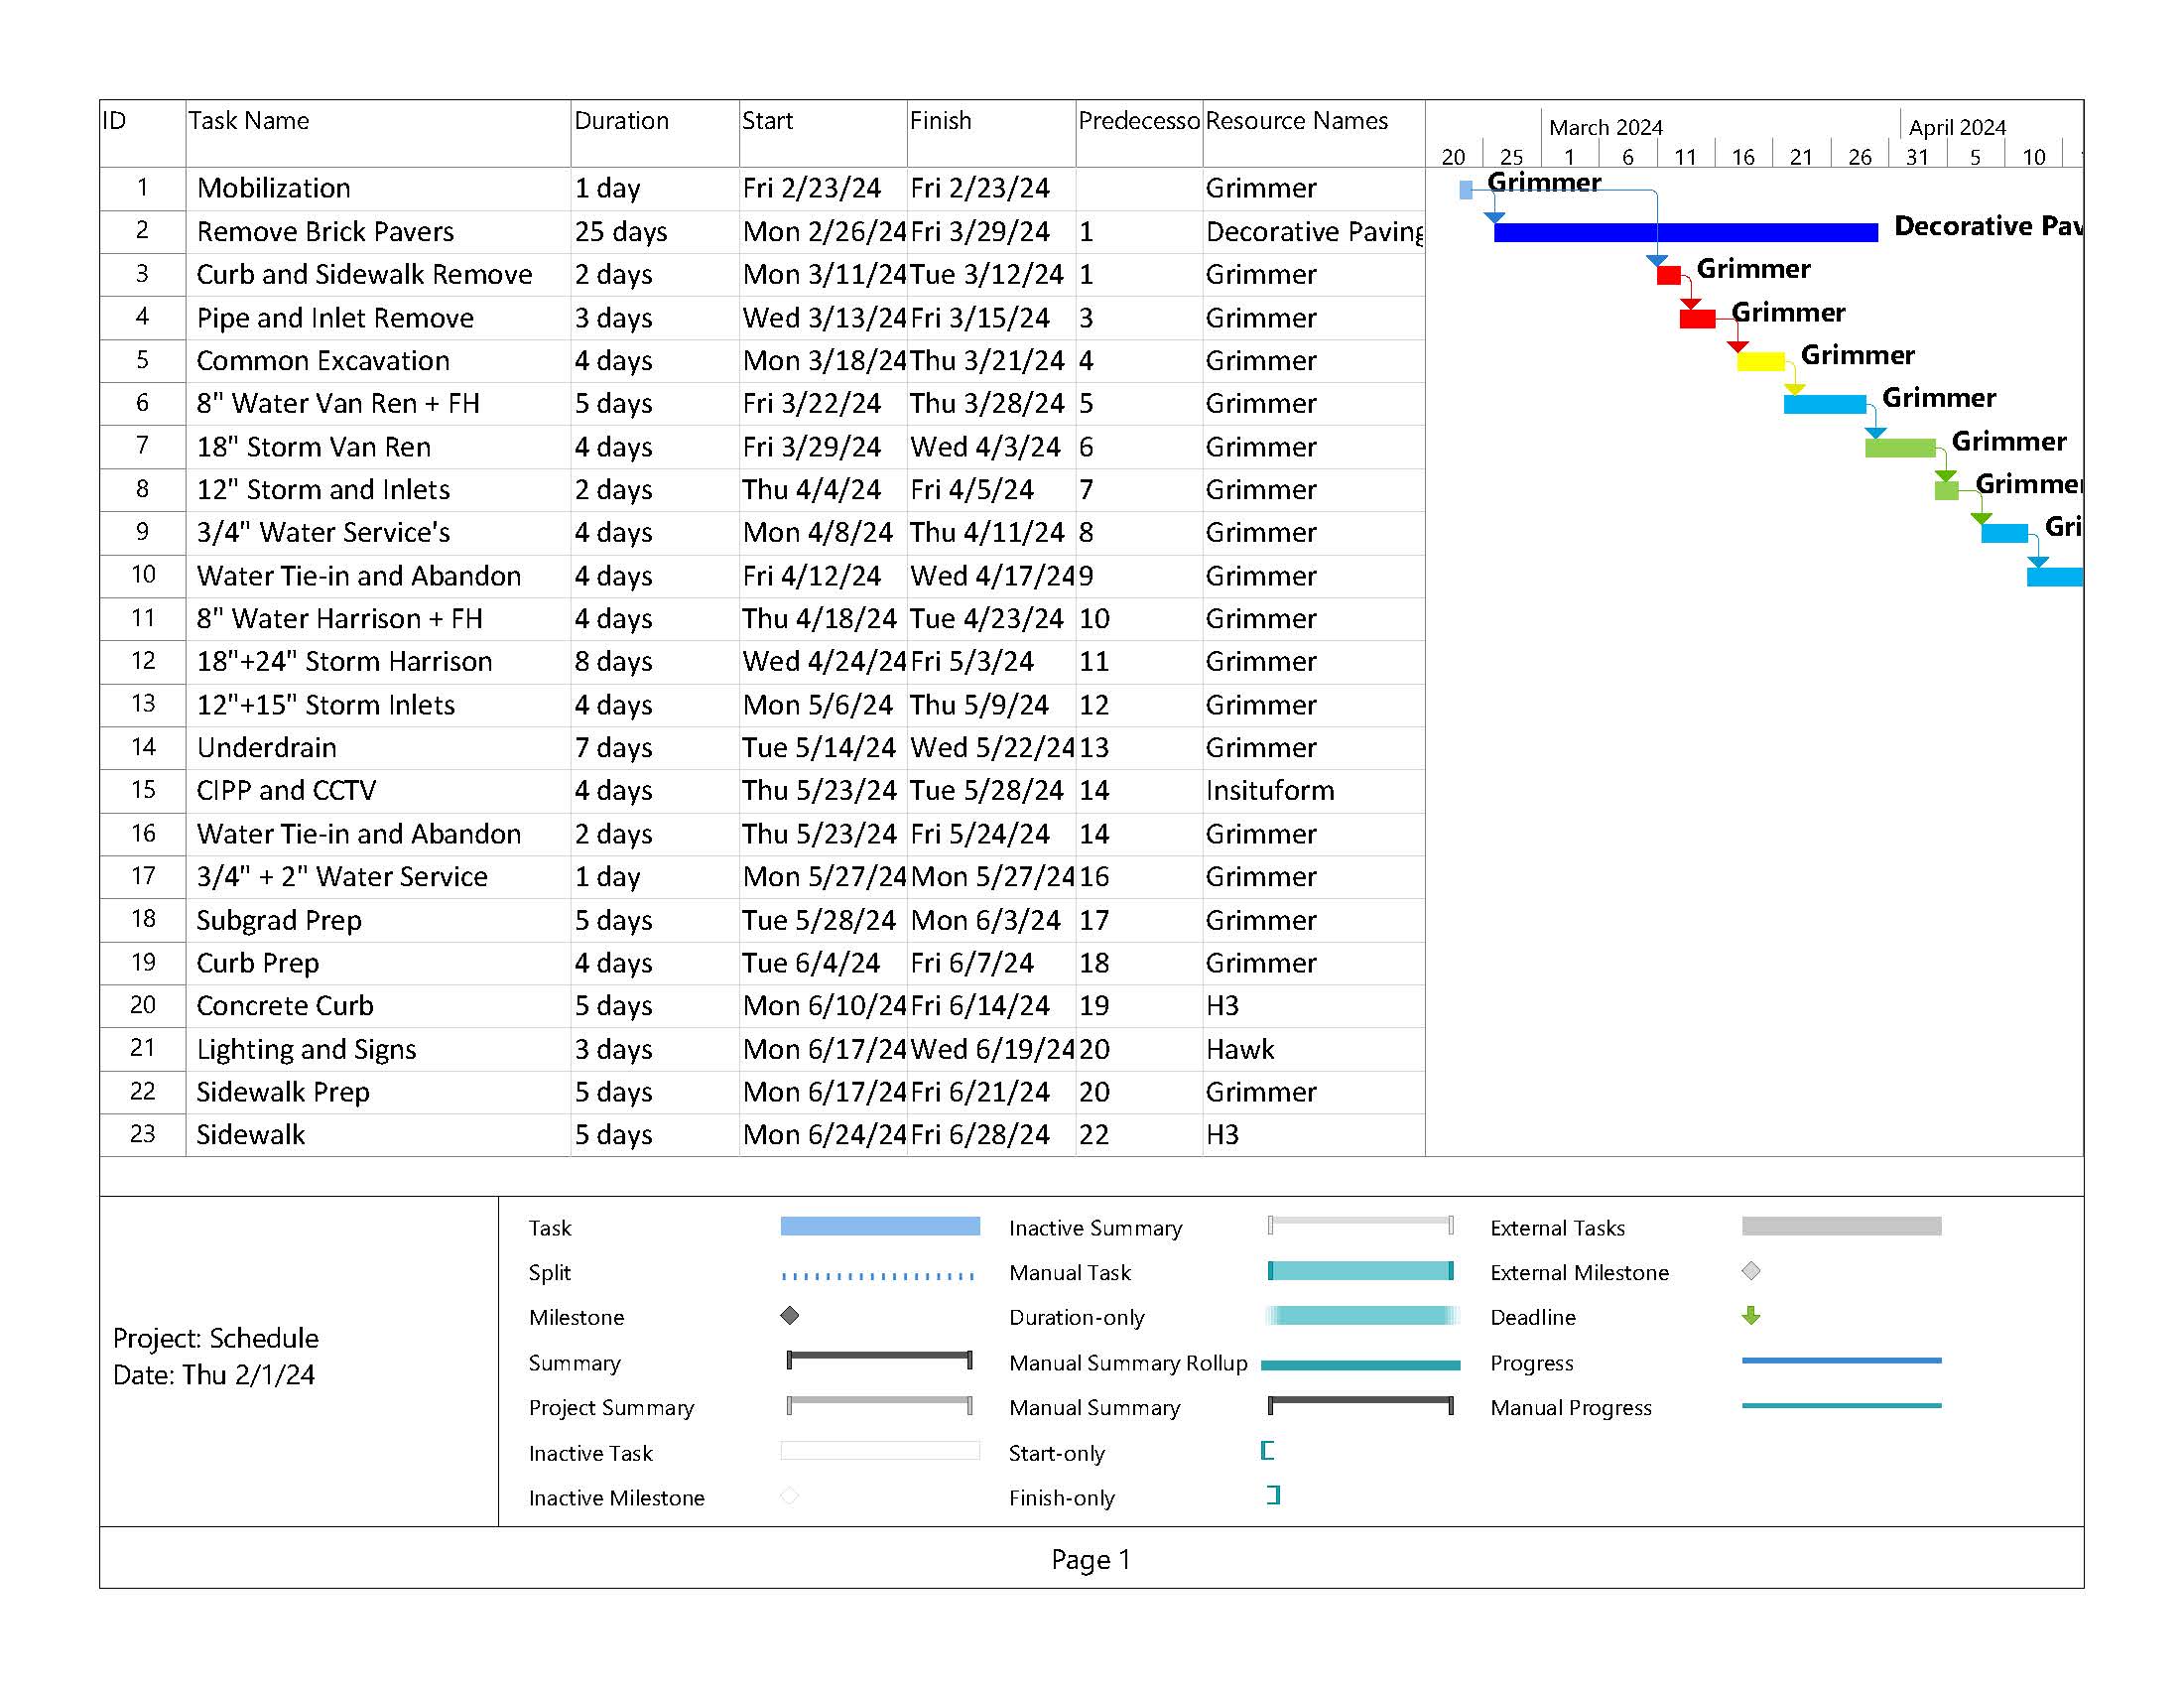
Task: Click the CIPP and CCTV task name
Action: pyautogui.click(x=286, y=791)
